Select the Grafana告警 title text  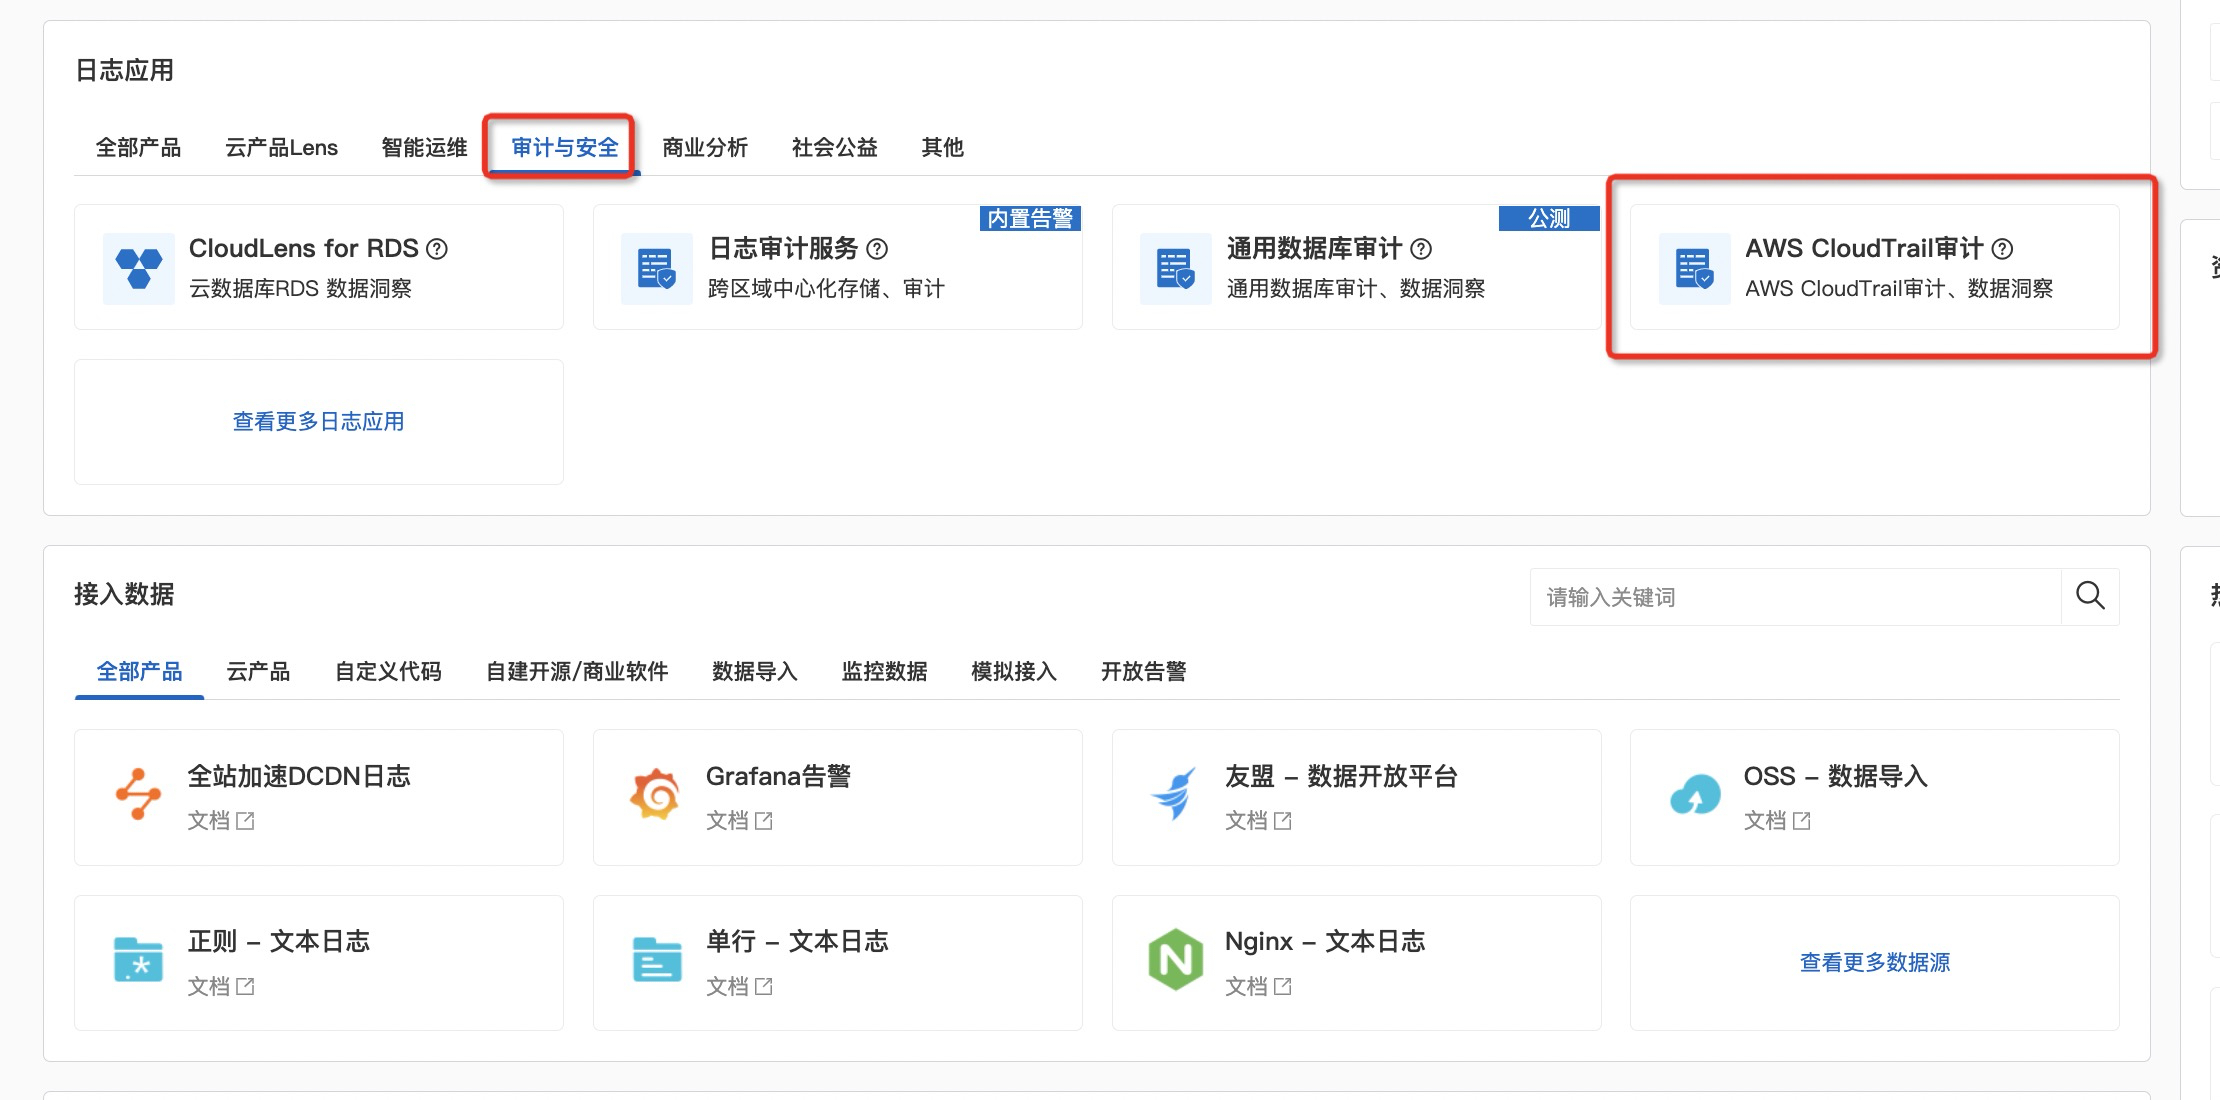point(778,777)
